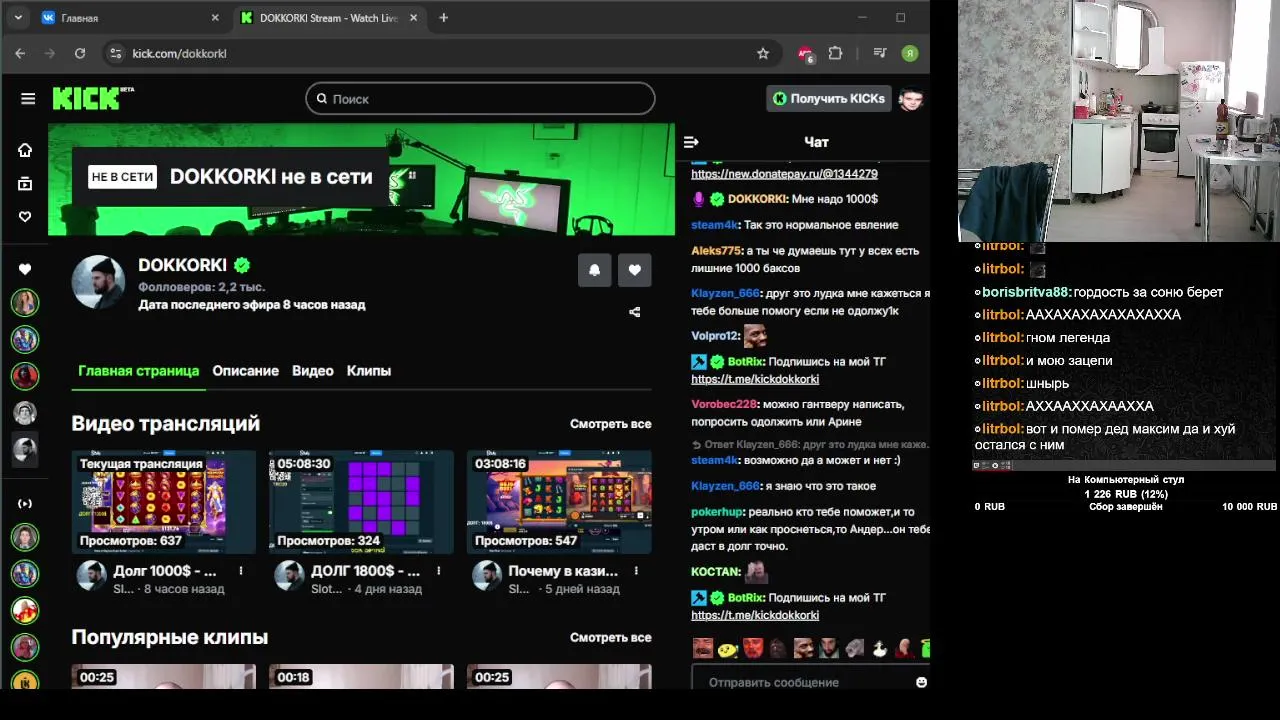Click username pokerhup in chat
This screenshot has width=1280, height=720.
click(717, 512)
